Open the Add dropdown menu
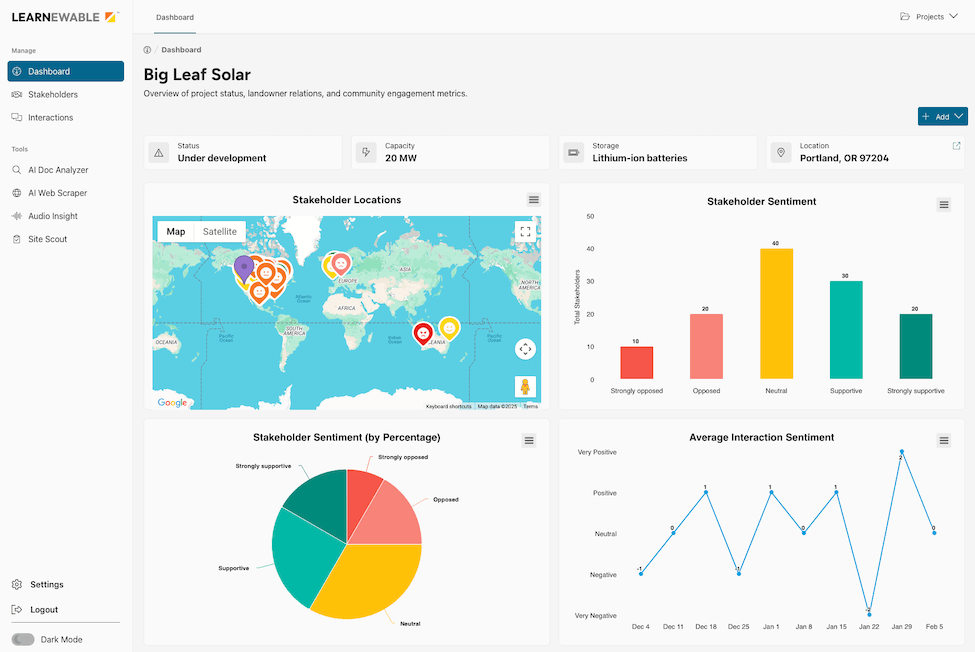Viewport: 975px width, 652px height. (942, 116)
